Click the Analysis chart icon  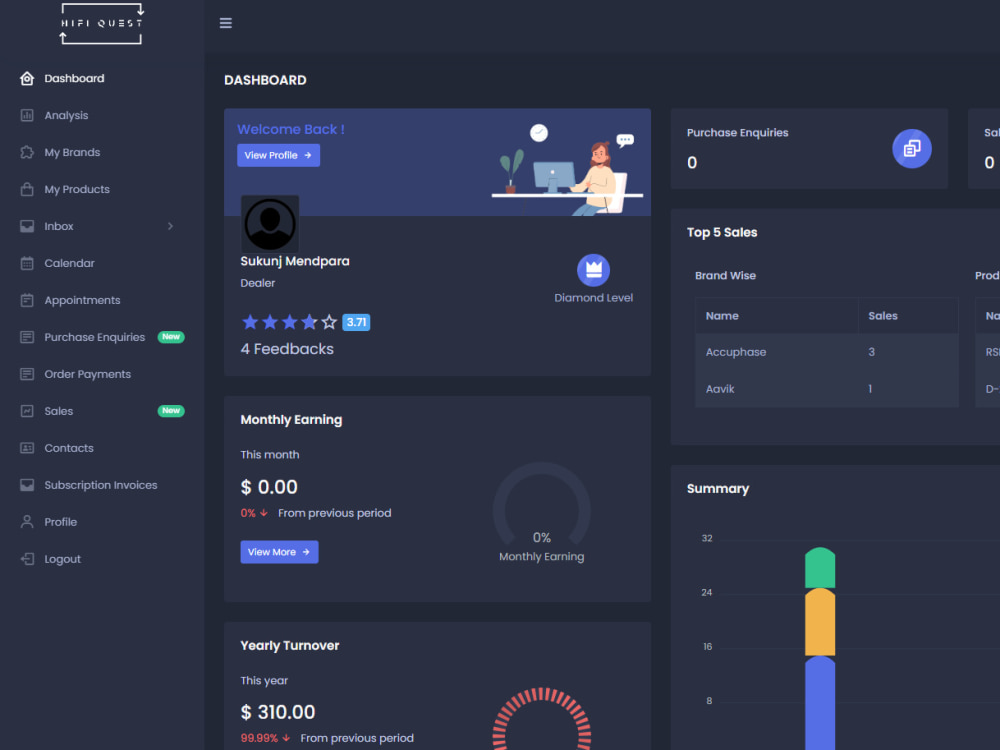coord(27,115)
